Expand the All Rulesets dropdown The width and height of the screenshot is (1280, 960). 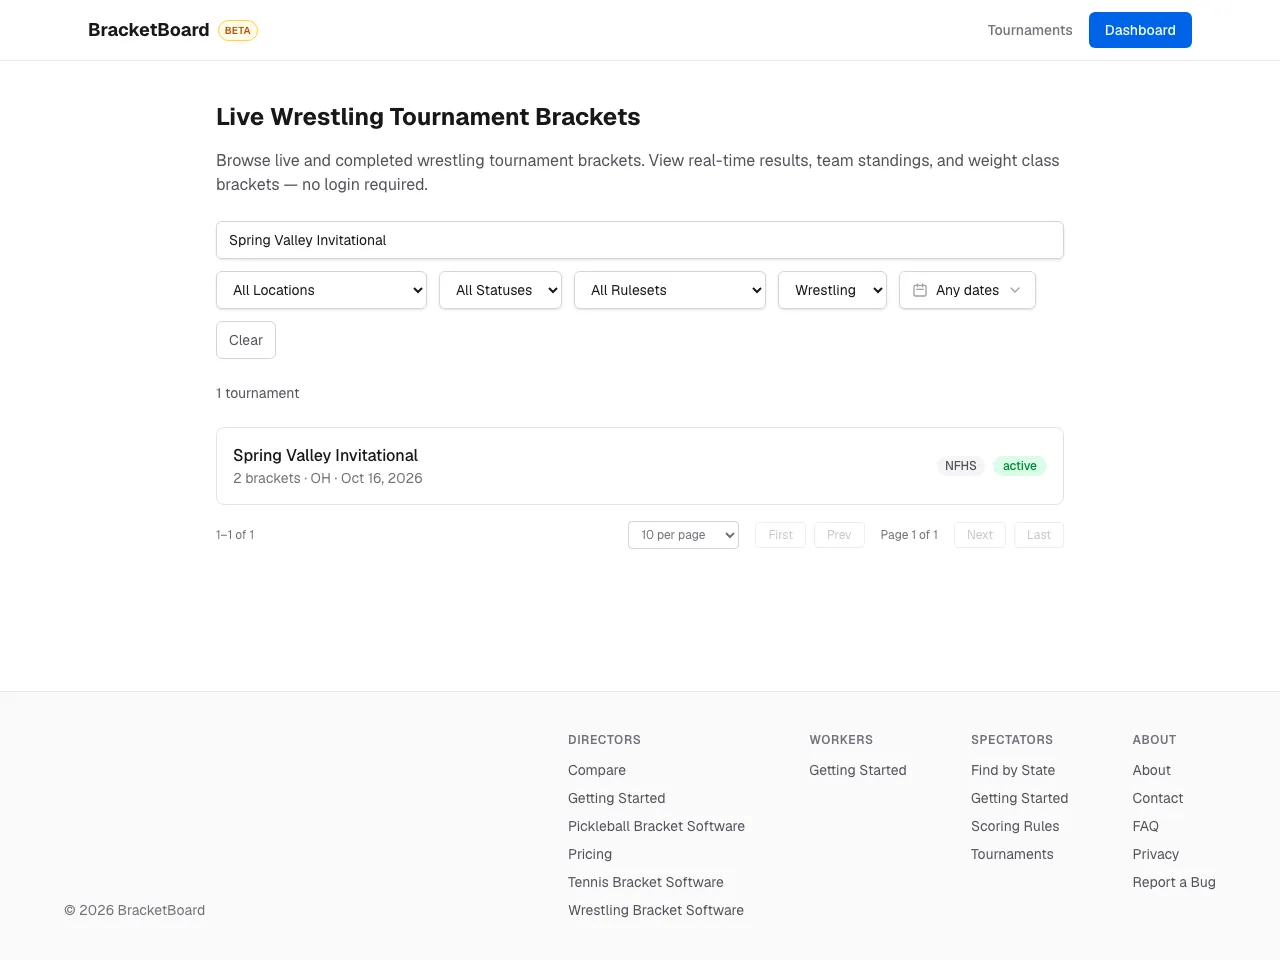pos(670,290)
